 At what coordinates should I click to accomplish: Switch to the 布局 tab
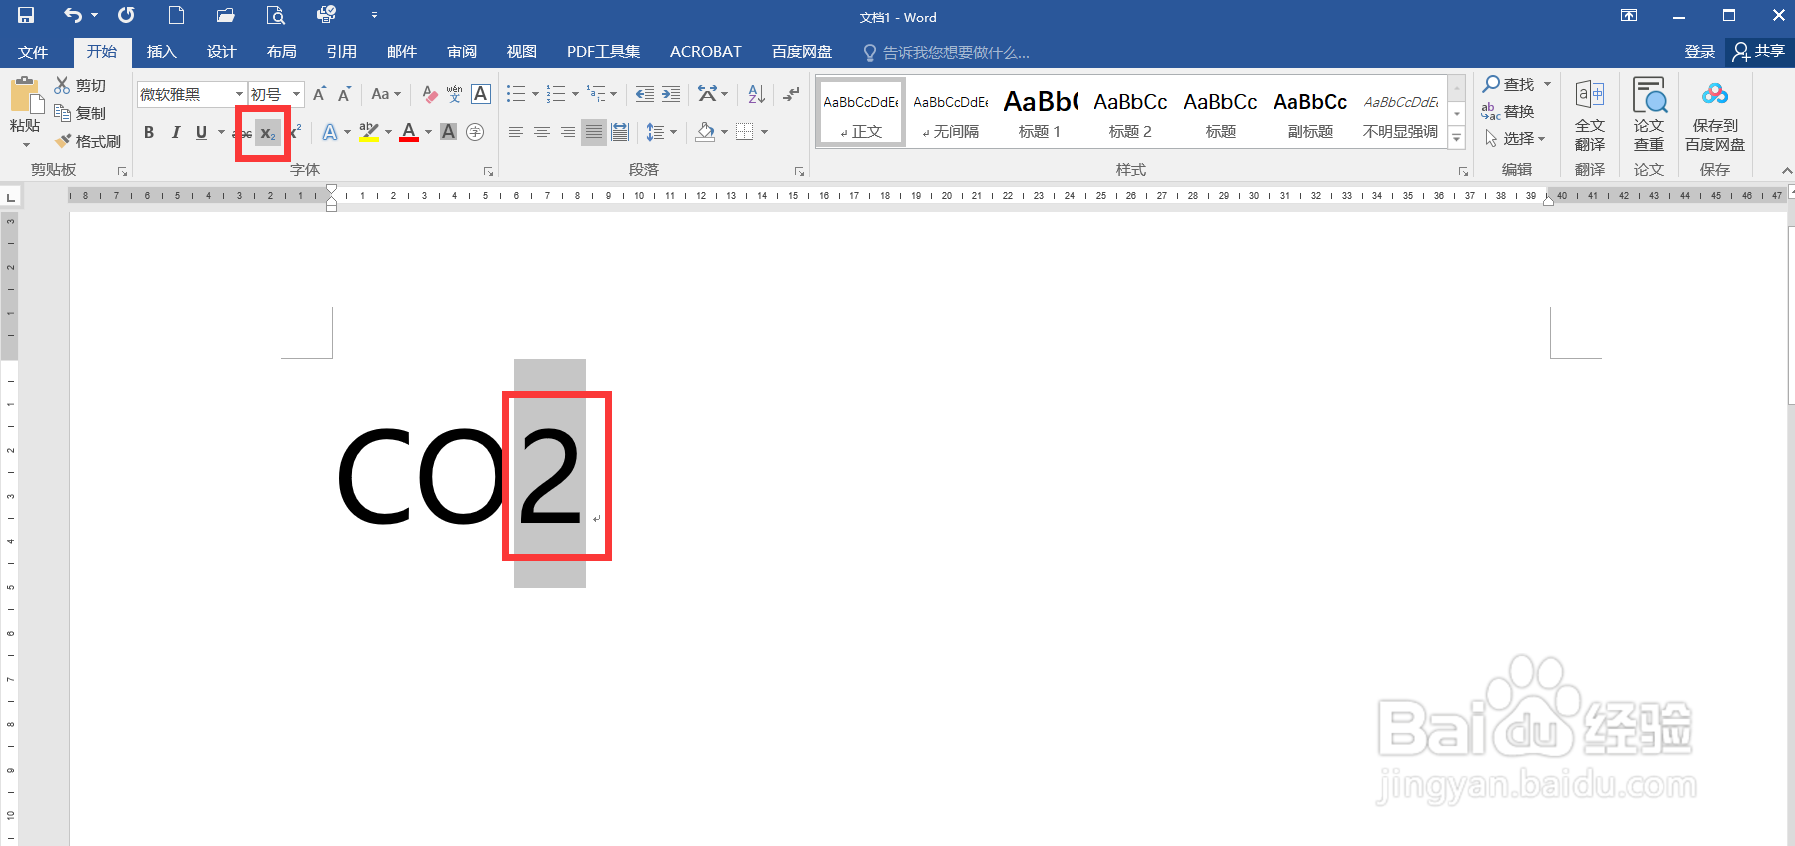tap(281, 52)
